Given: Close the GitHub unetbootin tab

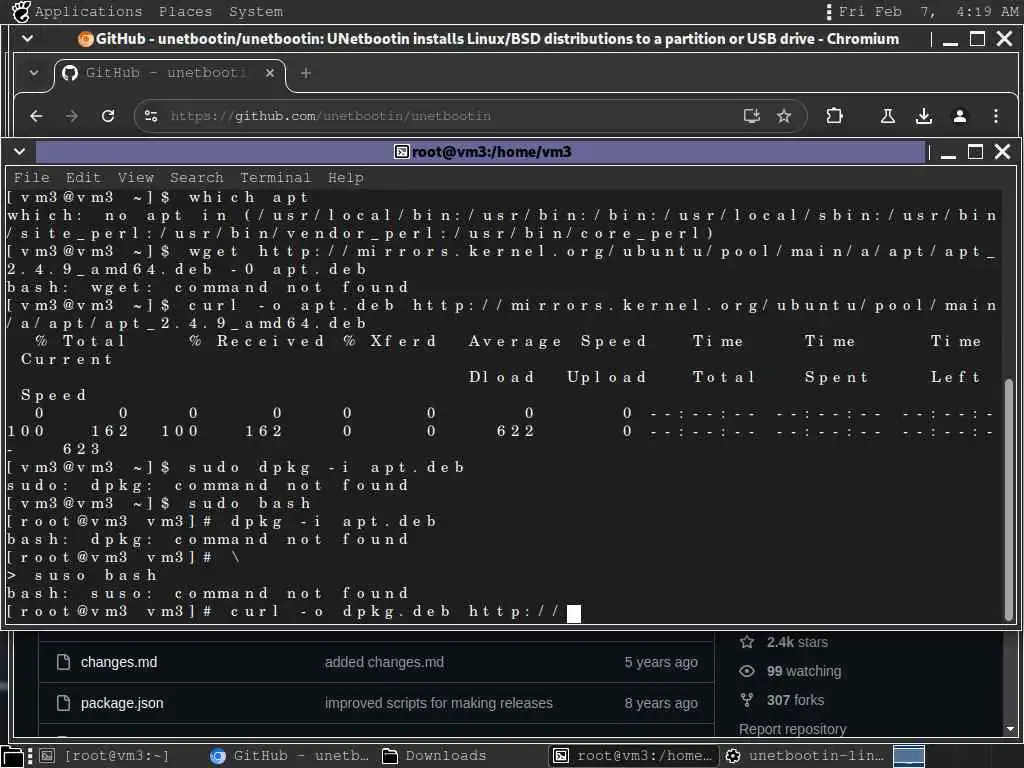Looking at the screenshot, I should (270, 73).
